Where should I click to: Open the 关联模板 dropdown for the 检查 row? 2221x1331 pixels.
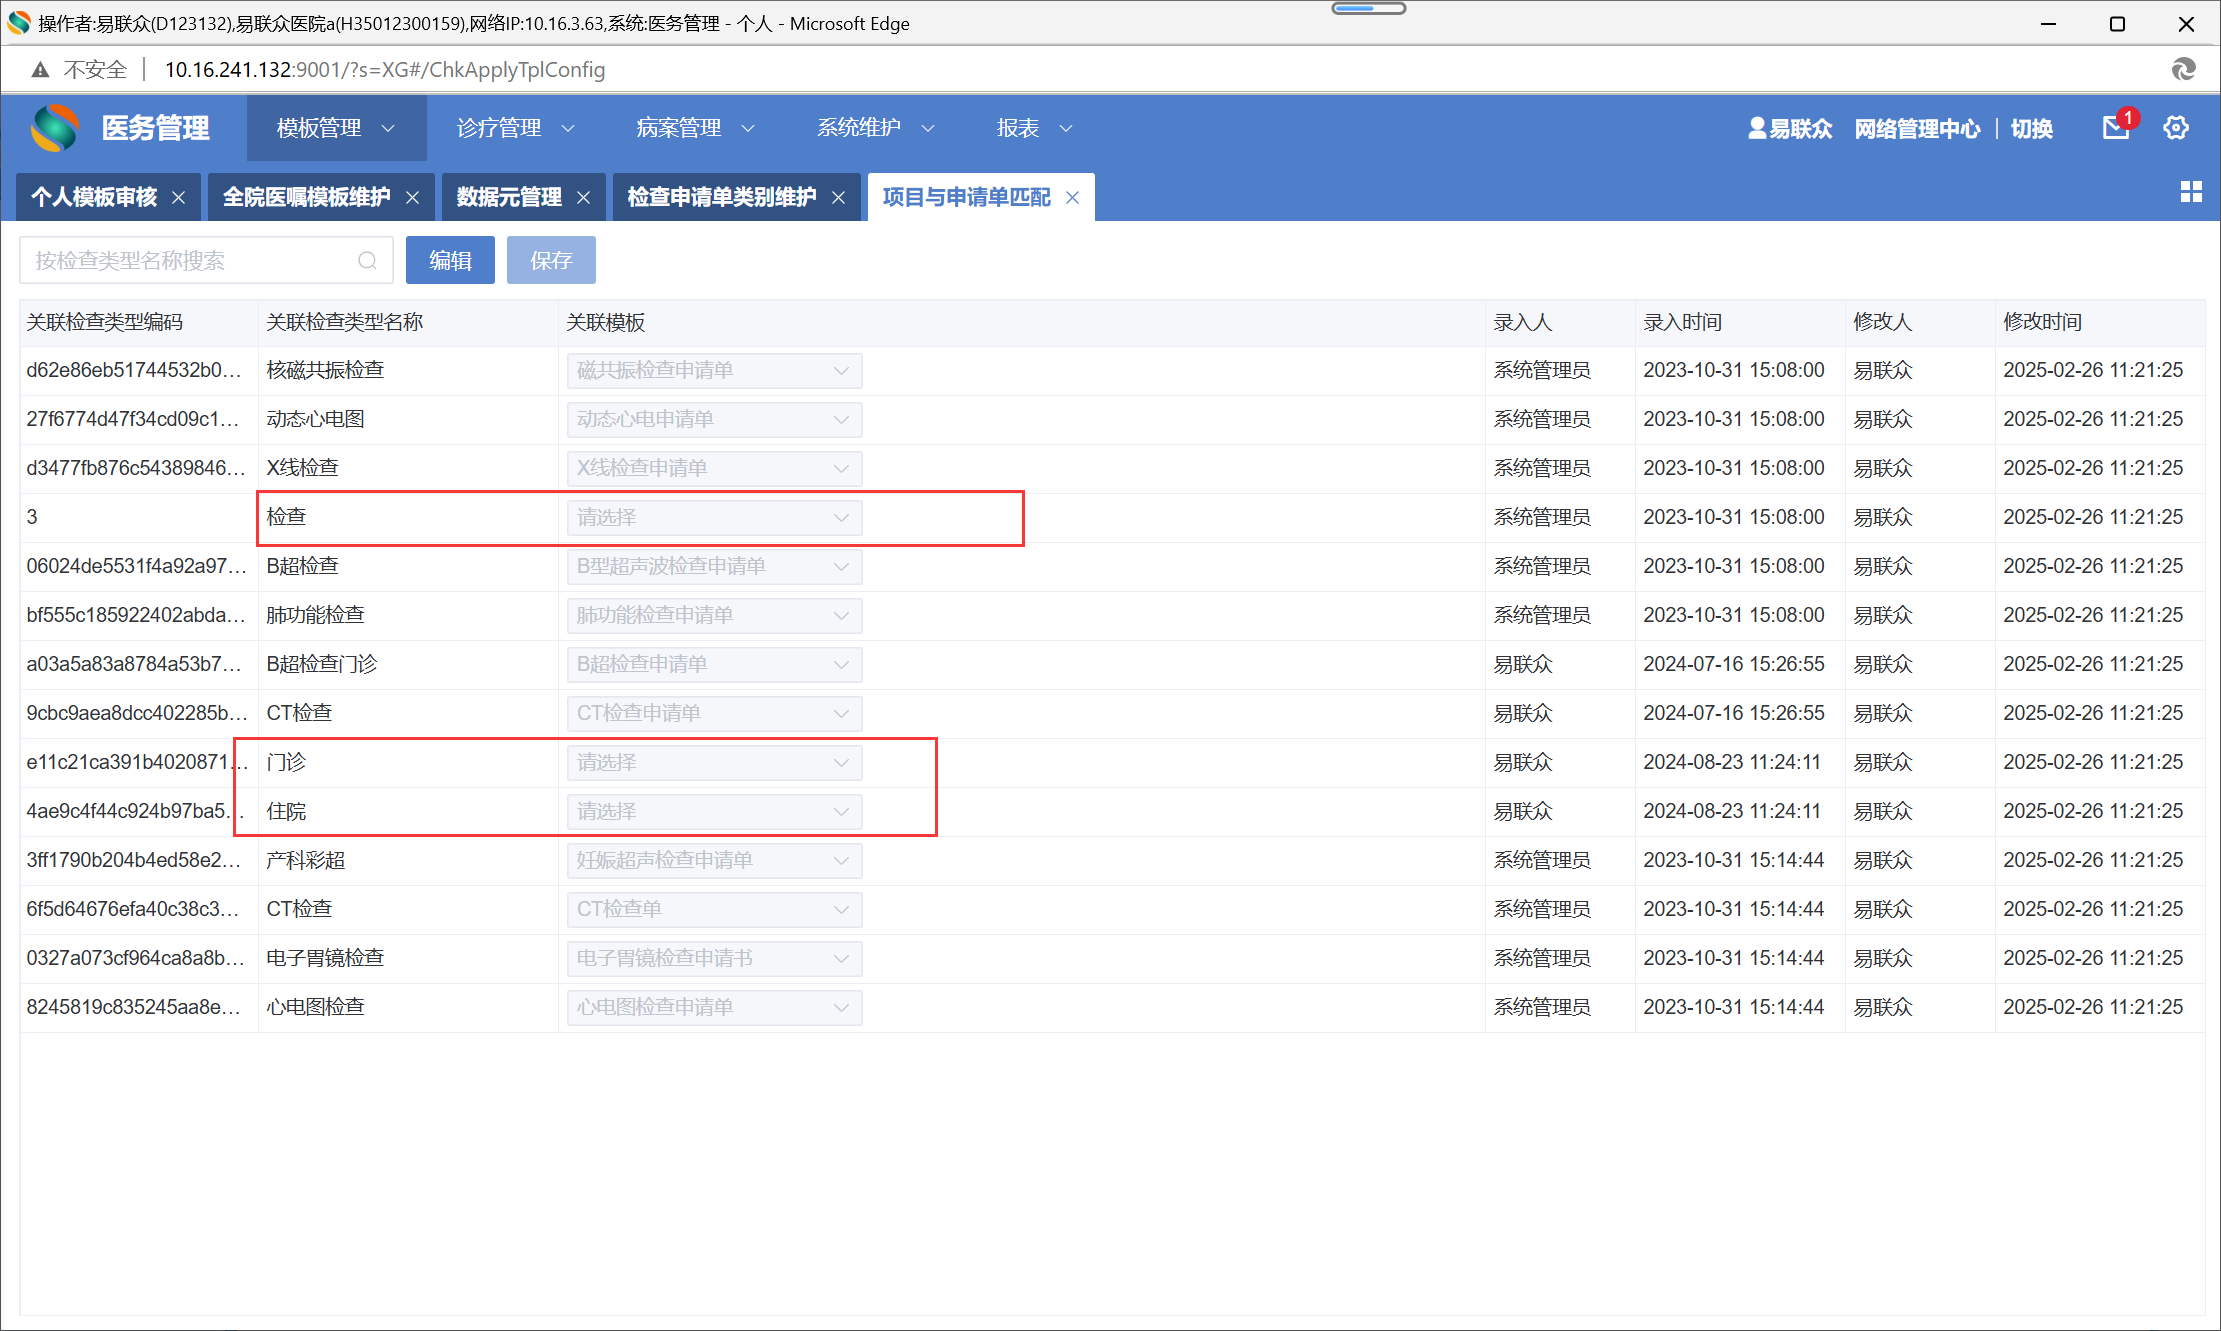pos(714,518)
